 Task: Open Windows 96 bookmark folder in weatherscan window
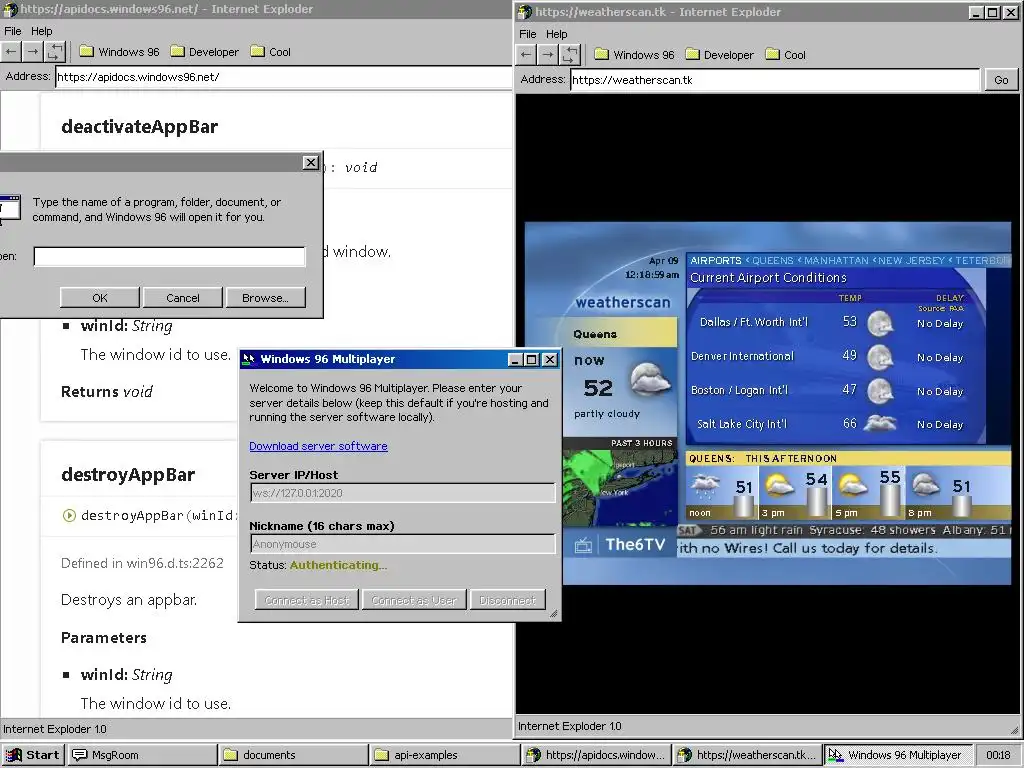(635, 55)
